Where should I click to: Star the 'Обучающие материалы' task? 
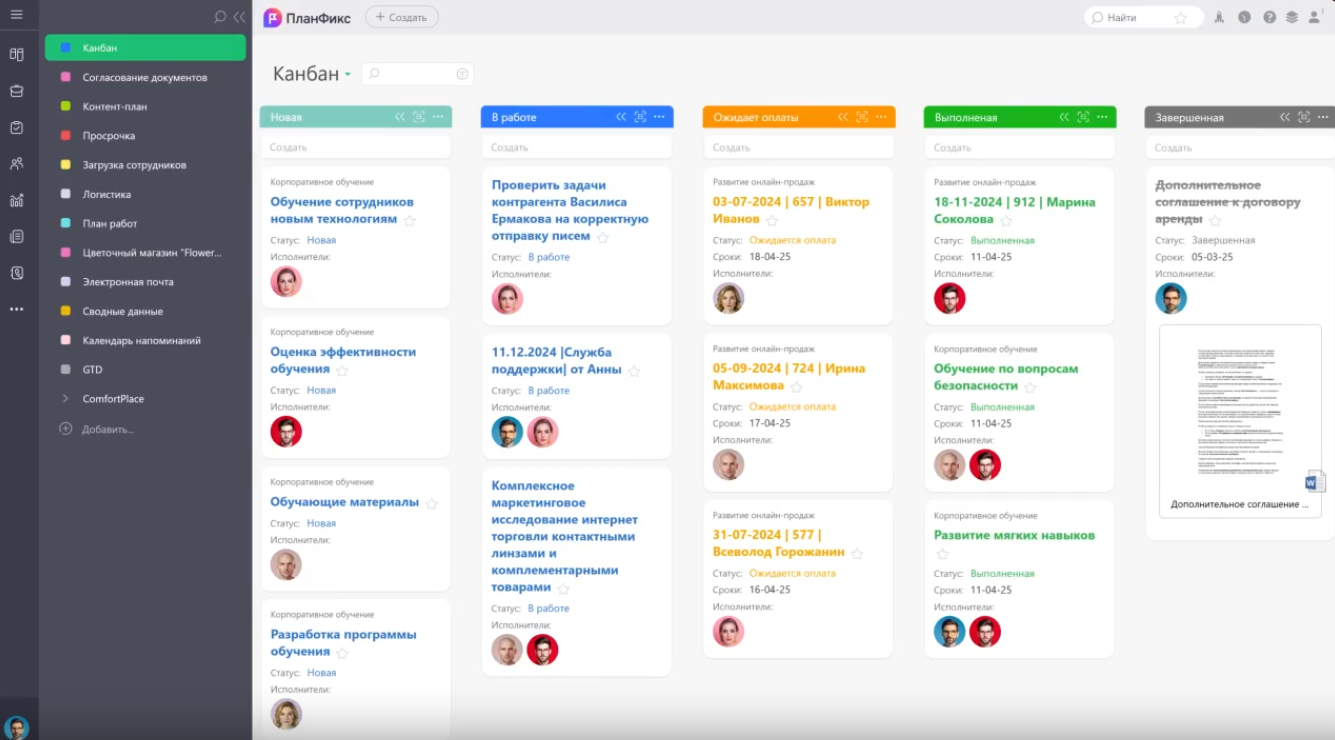pyautogui.click(x=432, y=504)
